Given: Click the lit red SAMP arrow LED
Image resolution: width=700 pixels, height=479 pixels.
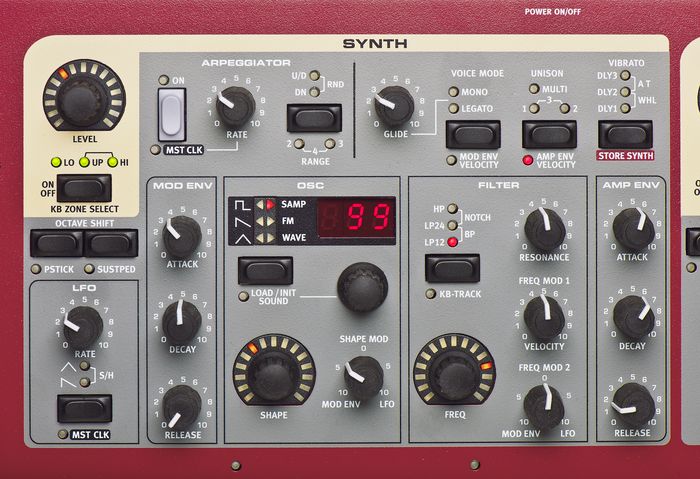Looking at the screenshot, I should point(271,204).
